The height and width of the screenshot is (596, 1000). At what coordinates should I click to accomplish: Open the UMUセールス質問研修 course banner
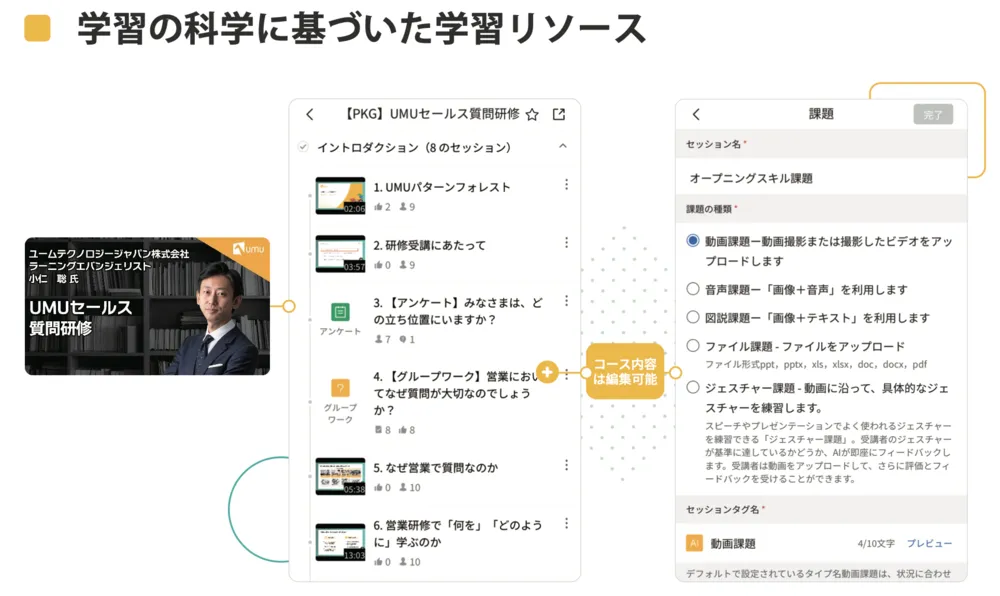[x=147, y=306]
